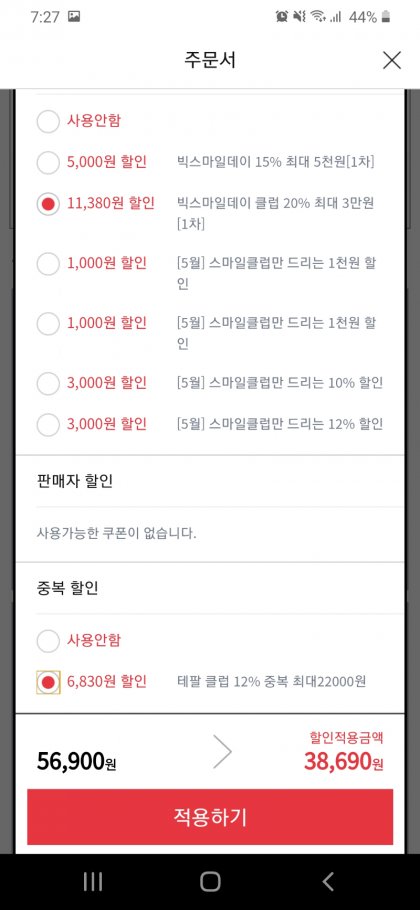Close the 주문서 order sheet with X
The height and width of the screenshot is (910, 420).
tap(392, 60)
